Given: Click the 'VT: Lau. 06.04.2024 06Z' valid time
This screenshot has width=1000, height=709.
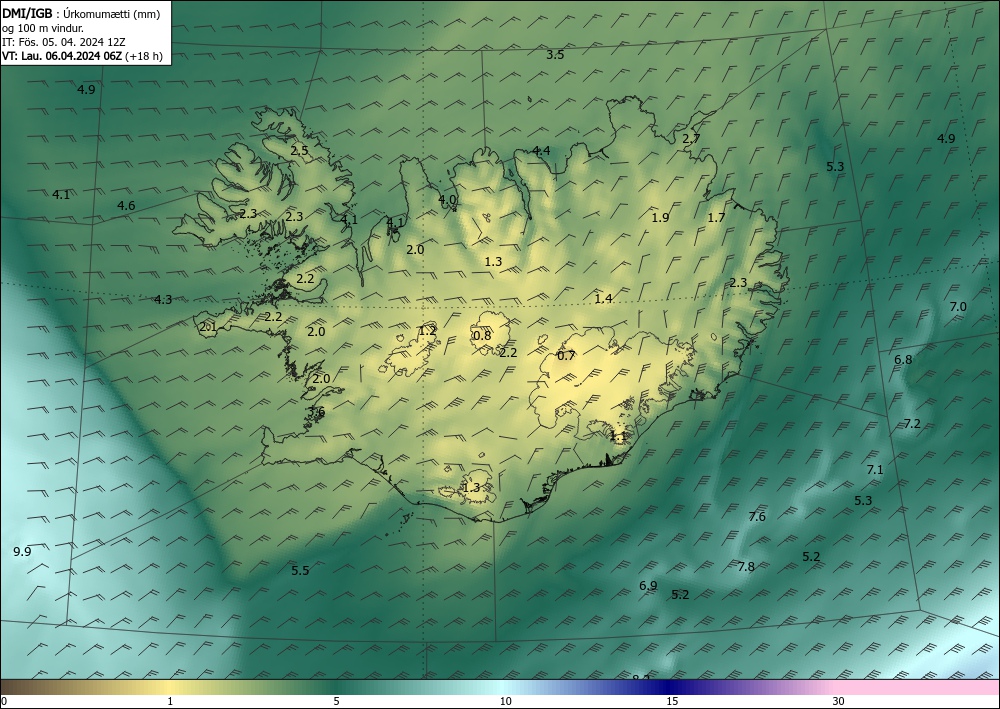Looking at the screenshot, I should pyautogui.click(x=62, y=56).
